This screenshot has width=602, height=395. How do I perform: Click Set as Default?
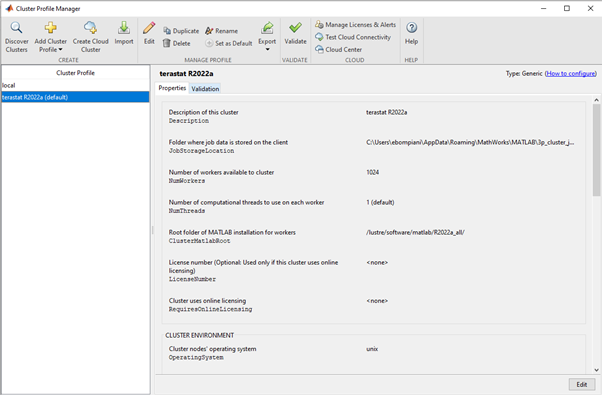(229, 43)
